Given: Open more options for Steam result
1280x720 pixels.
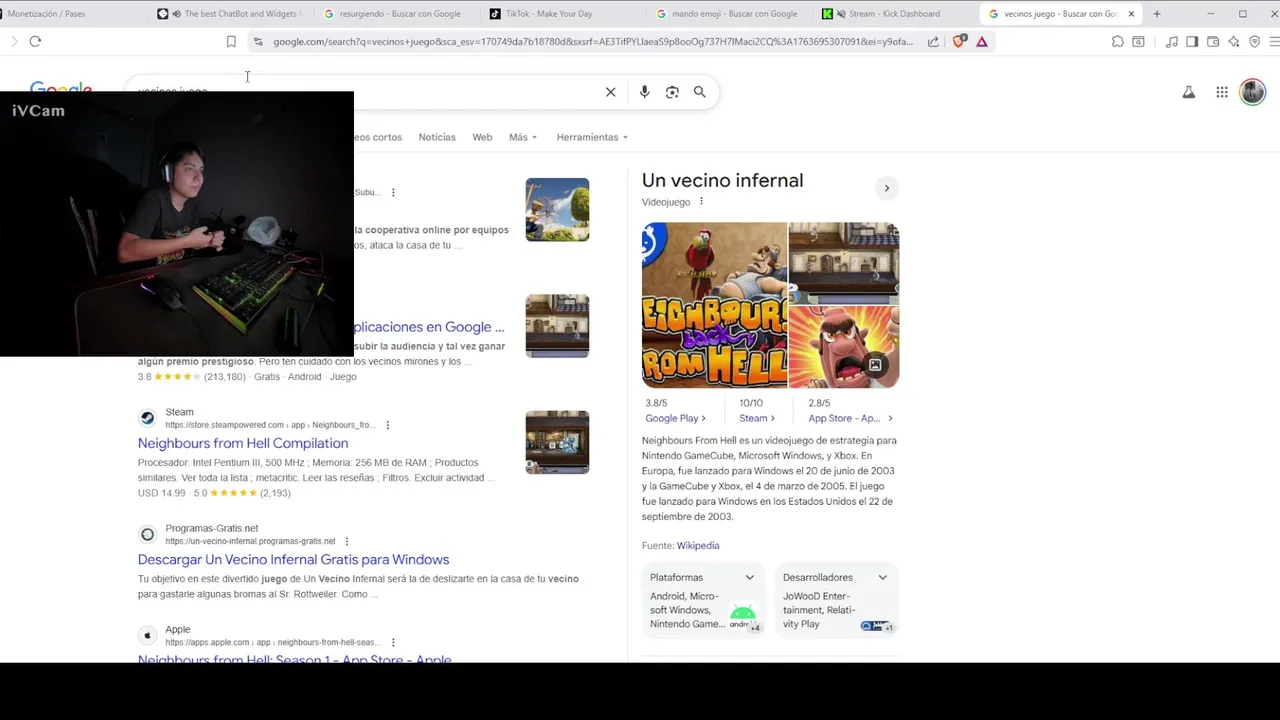Looking at the screenshot, I should (x=387, y=425).
